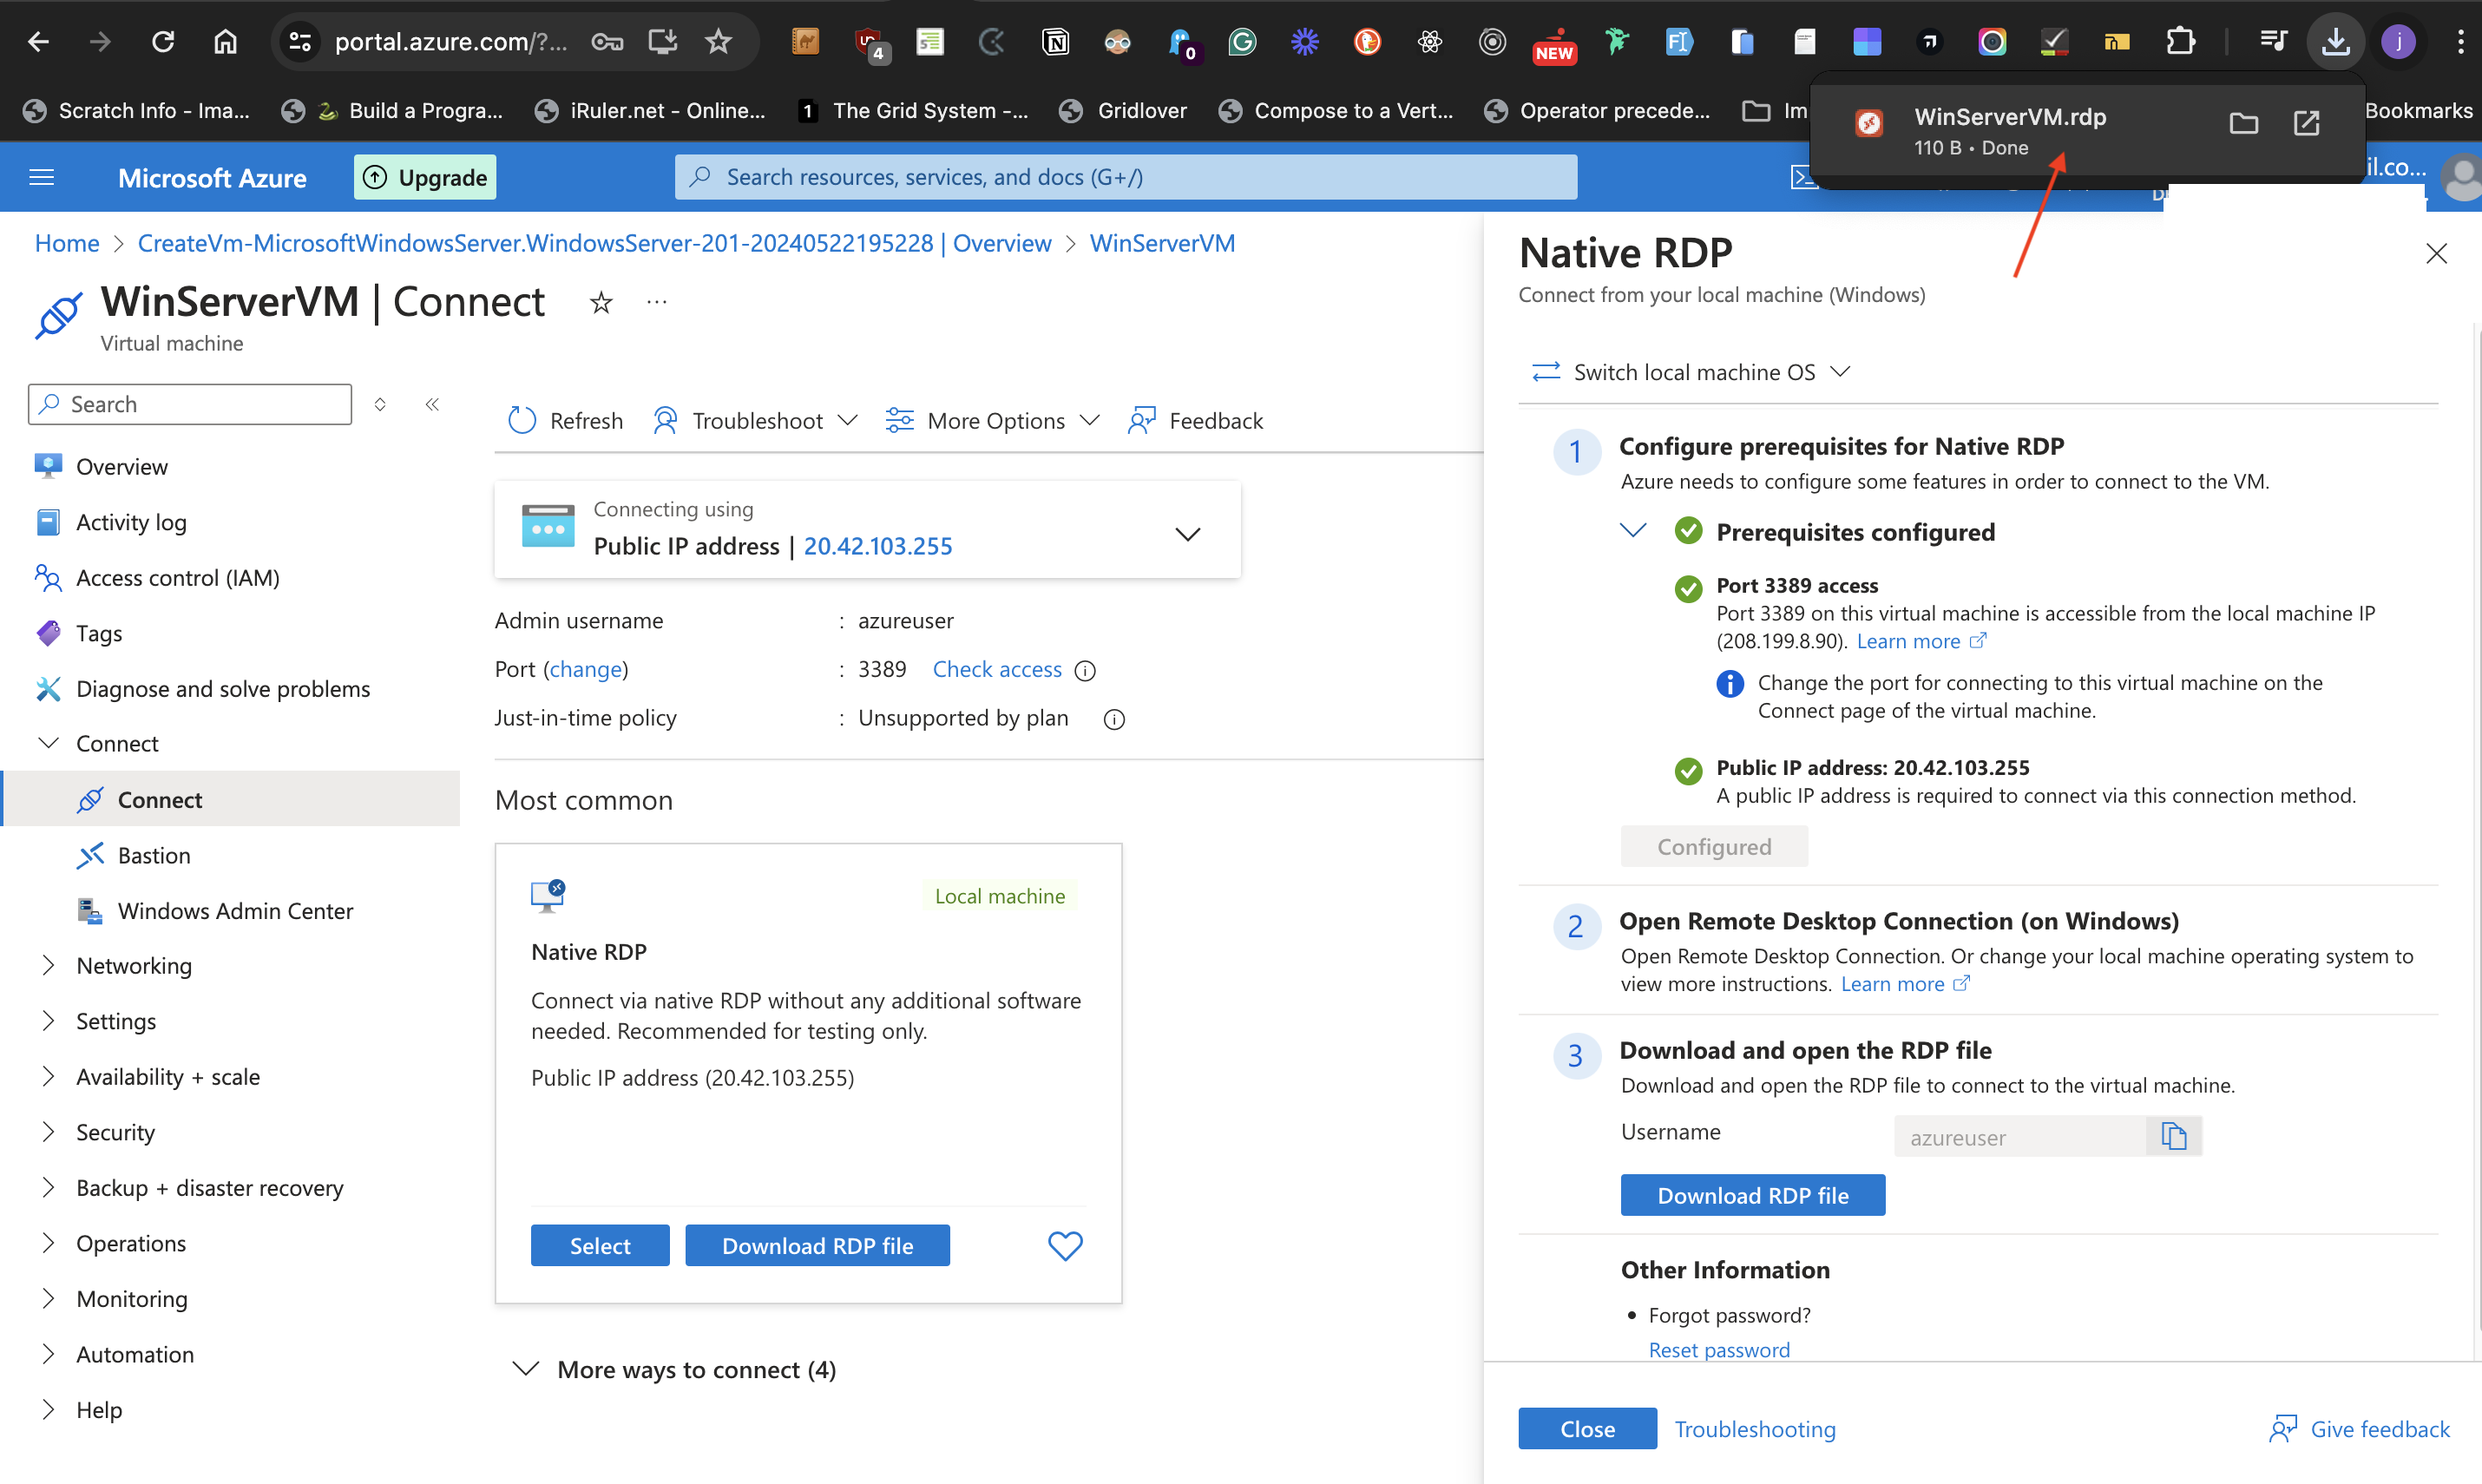The image size is (2482, 1484).
Task: Click info icon next to Just-in-time policy
Action: [1114, 719]
